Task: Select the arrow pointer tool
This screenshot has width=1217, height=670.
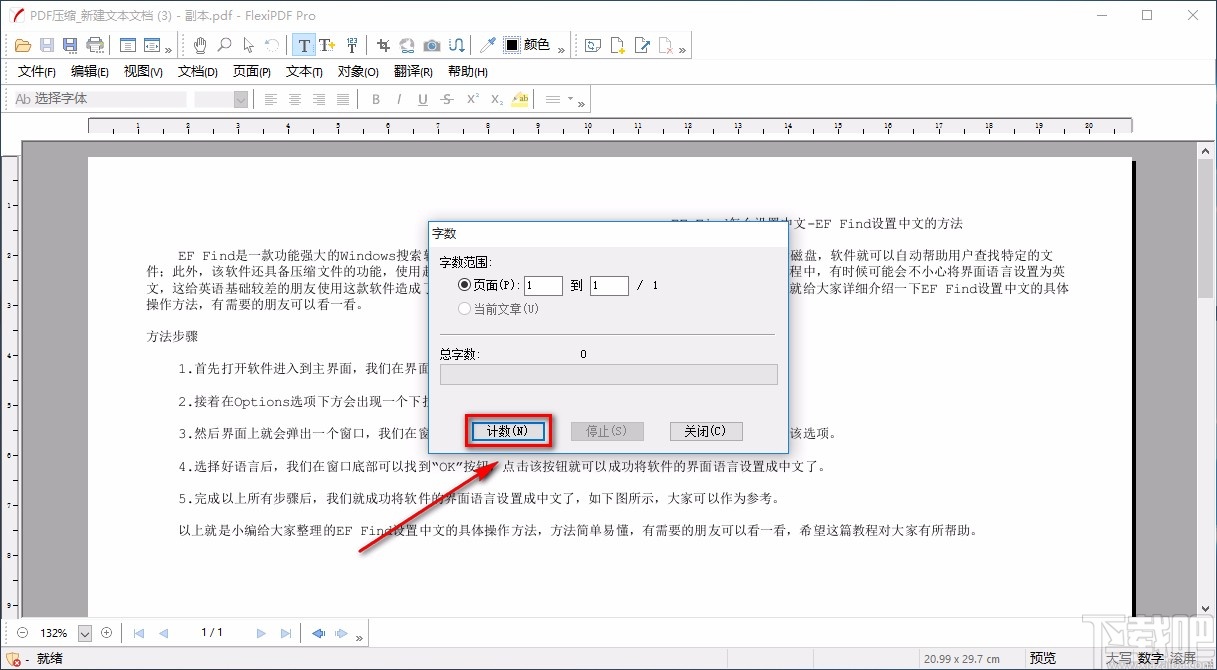Action: coord(248,45)
